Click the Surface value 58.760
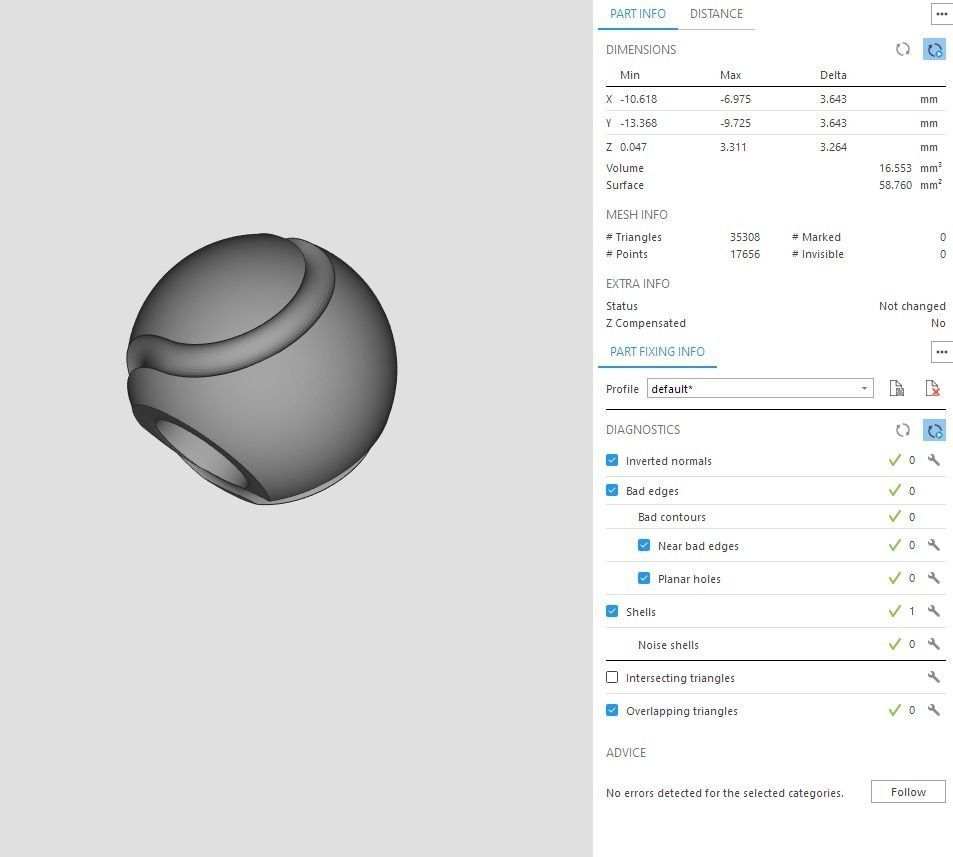Viewport: 953px width, 857px height. (895, 185)
